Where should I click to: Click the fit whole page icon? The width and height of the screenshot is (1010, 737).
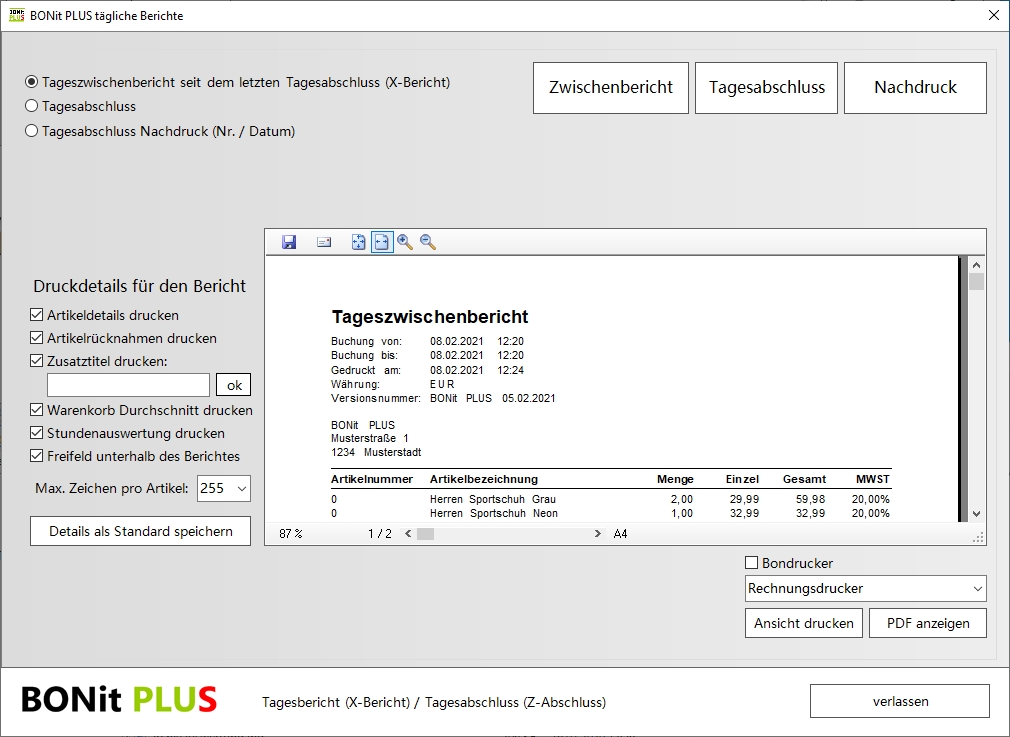[359, 242]
